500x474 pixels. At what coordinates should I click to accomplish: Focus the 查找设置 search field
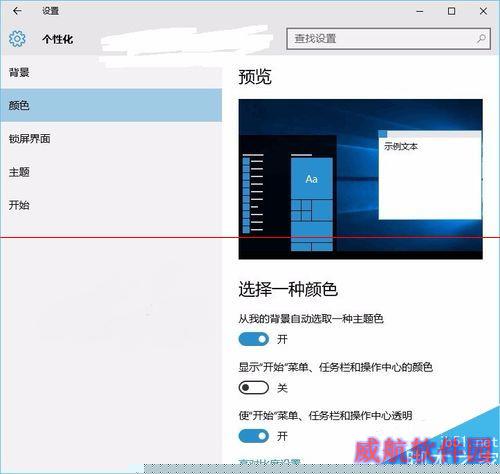[x=388, y=39]
